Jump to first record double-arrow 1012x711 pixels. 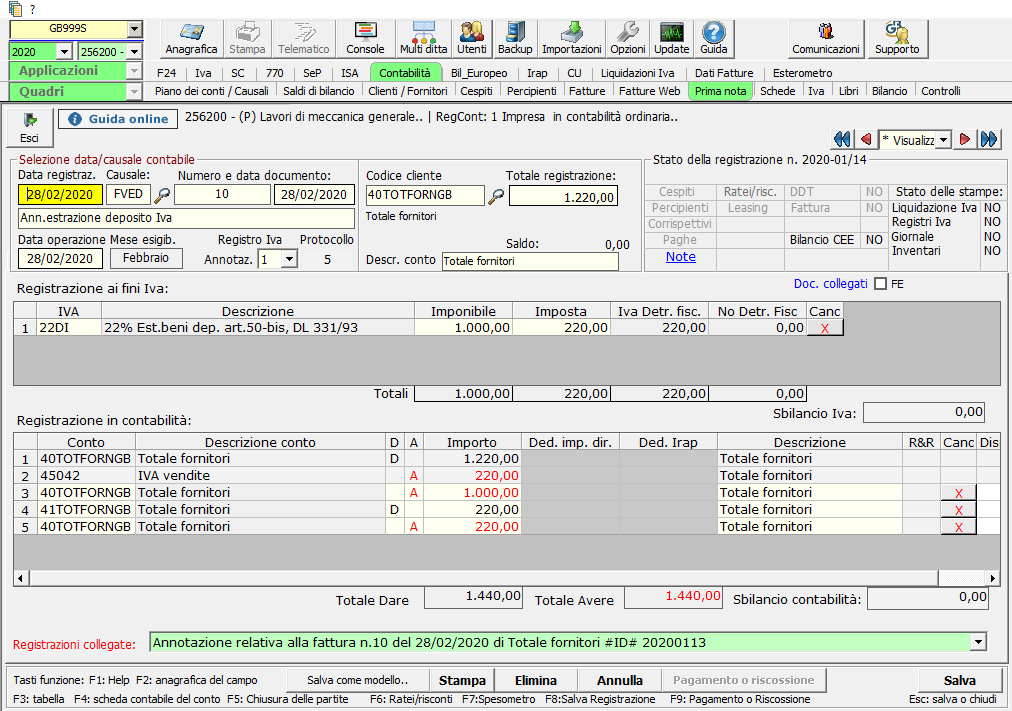coord(842,139)
